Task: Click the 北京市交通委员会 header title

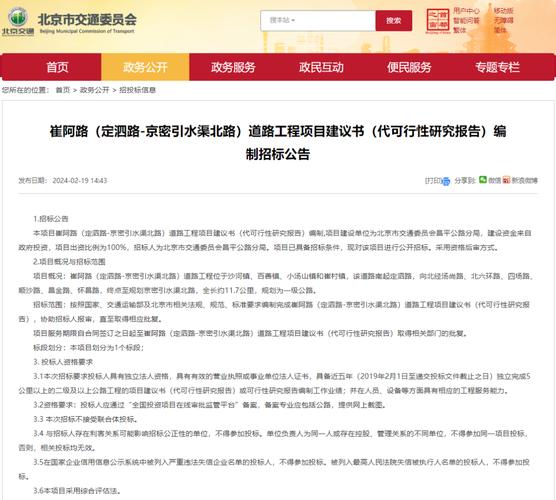Action: pyautogui.click(x=87, y=19)
